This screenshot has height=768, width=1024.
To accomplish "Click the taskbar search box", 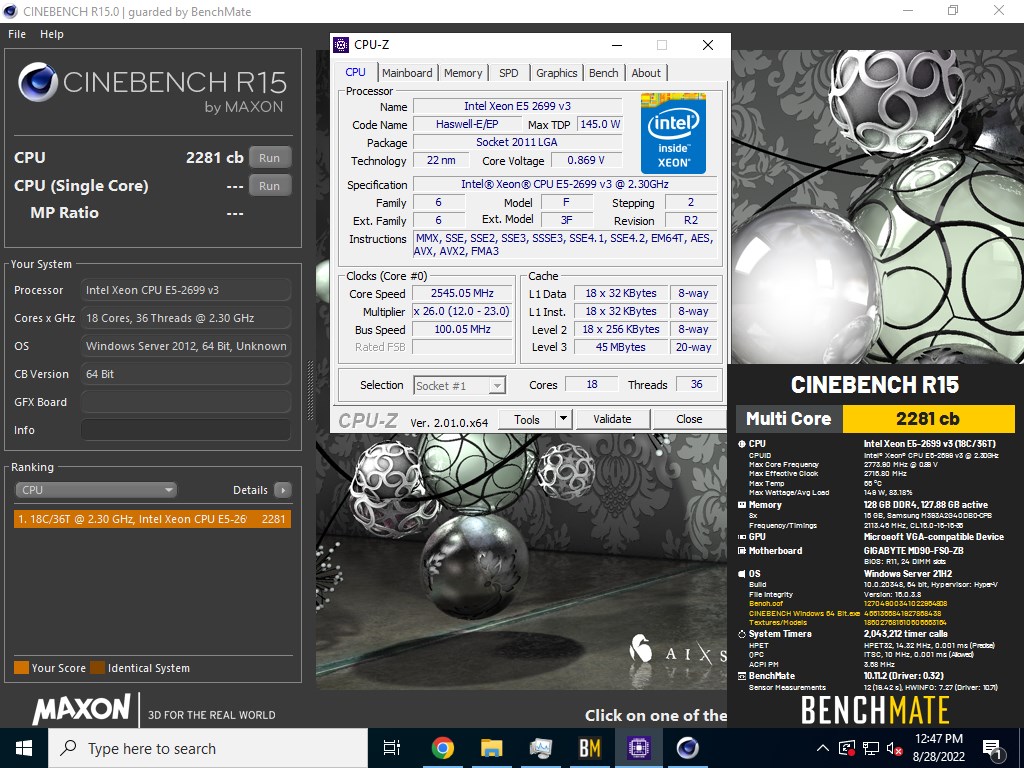I will pyautogui.click(x=208, y=748).
